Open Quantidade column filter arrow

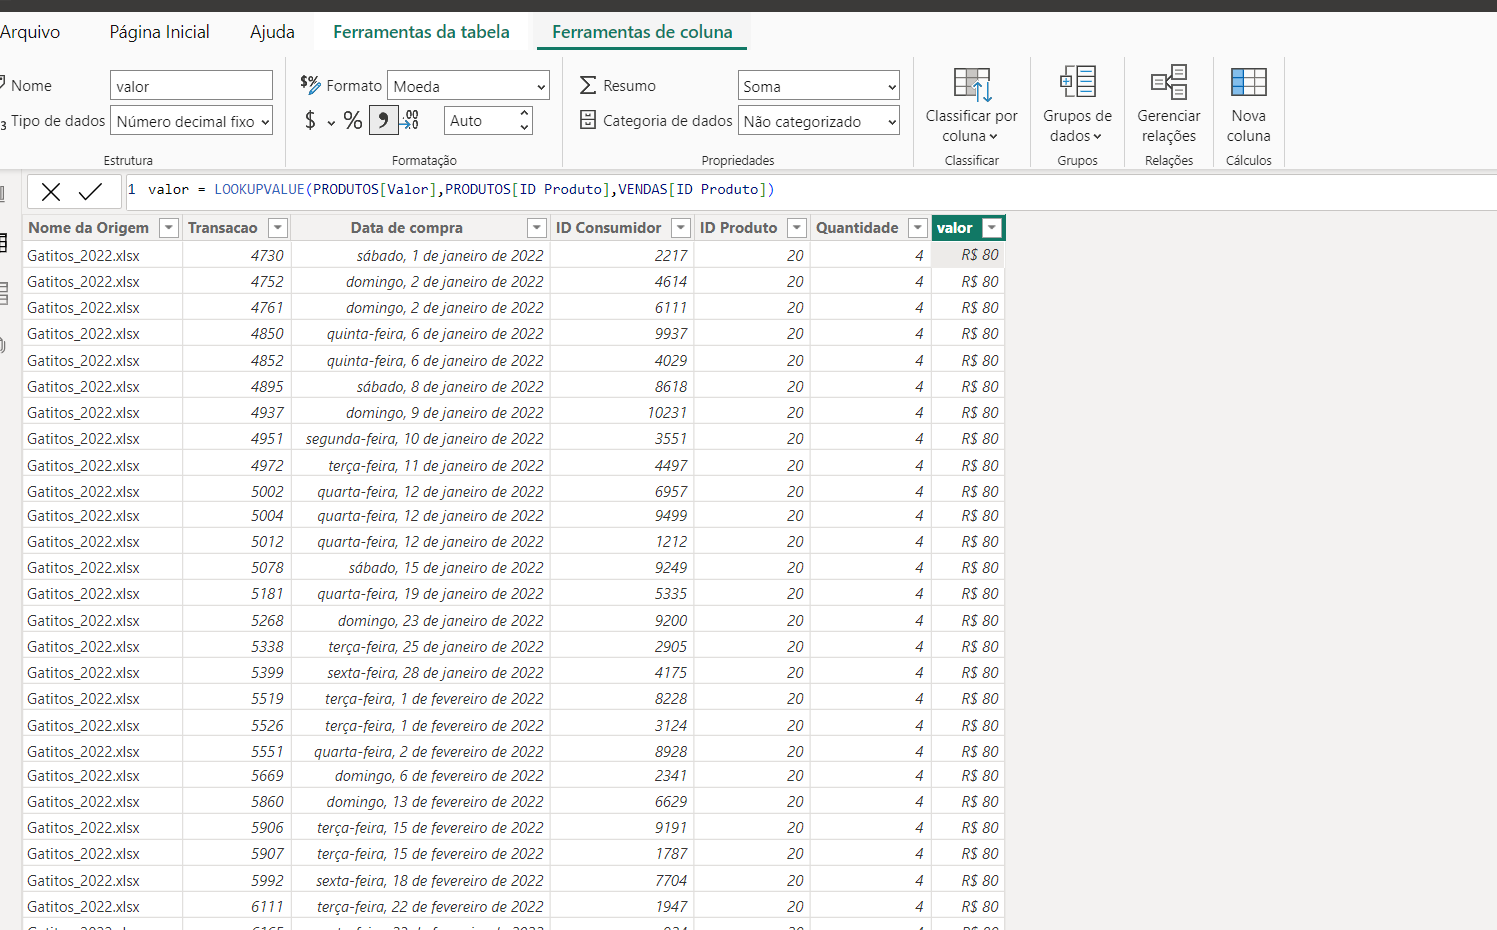(917, 228)
